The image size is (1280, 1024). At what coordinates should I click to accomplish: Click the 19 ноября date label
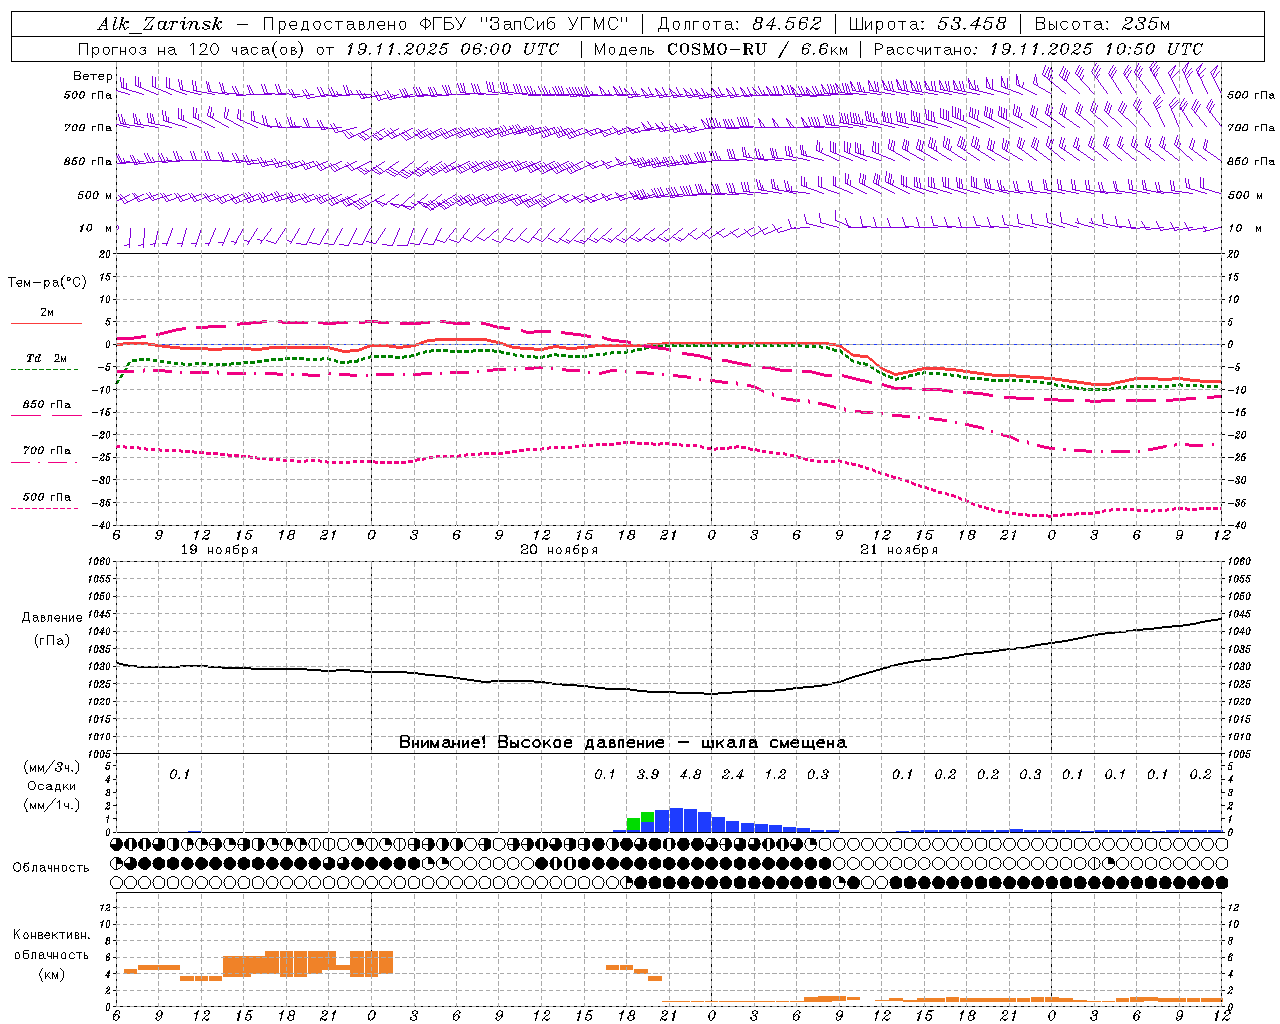[219, 550]
